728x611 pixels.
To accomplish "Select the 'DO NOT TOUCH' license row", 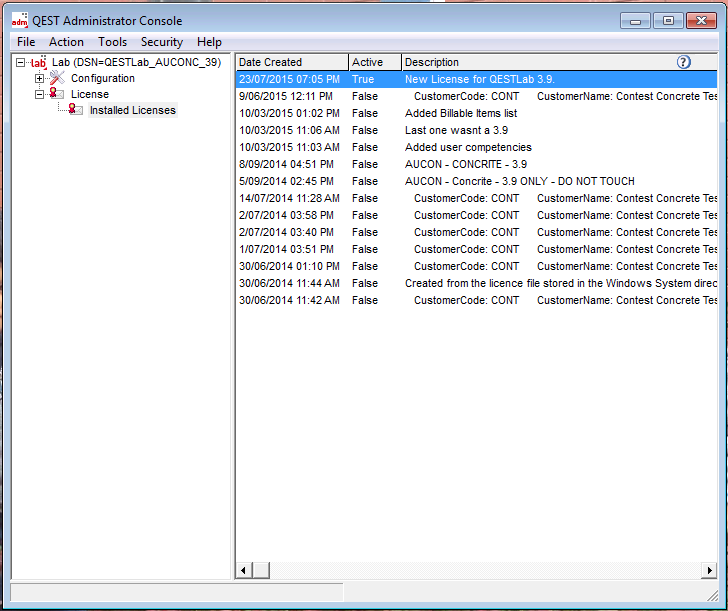I will click(x=519, y=181).
